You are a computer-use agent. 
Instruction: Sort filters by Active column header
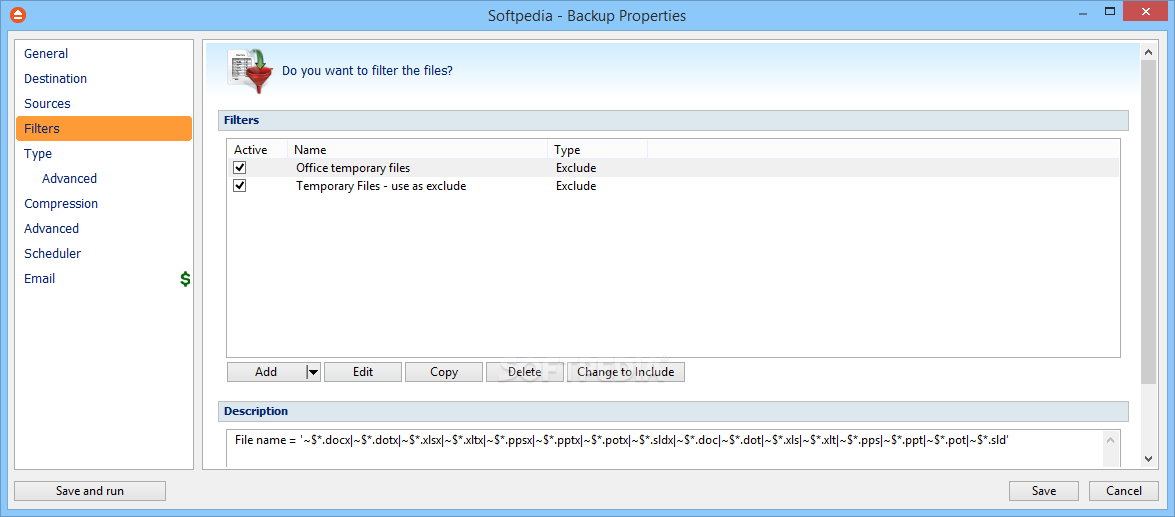[257, 150]
